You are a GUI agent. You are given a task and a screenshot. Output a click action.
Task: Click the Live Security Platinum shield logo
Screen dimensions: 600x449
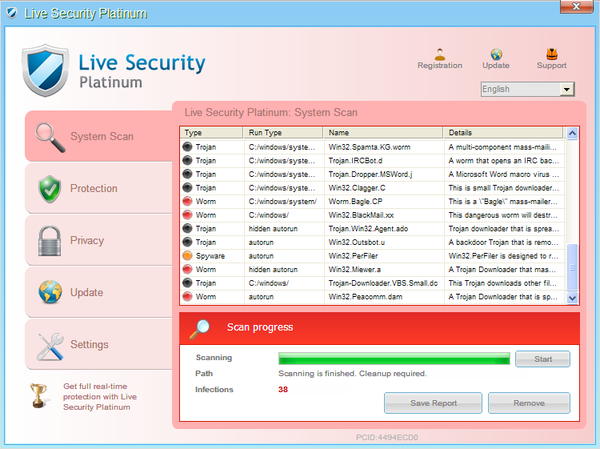pyautogui.click(x=46, y=70)
